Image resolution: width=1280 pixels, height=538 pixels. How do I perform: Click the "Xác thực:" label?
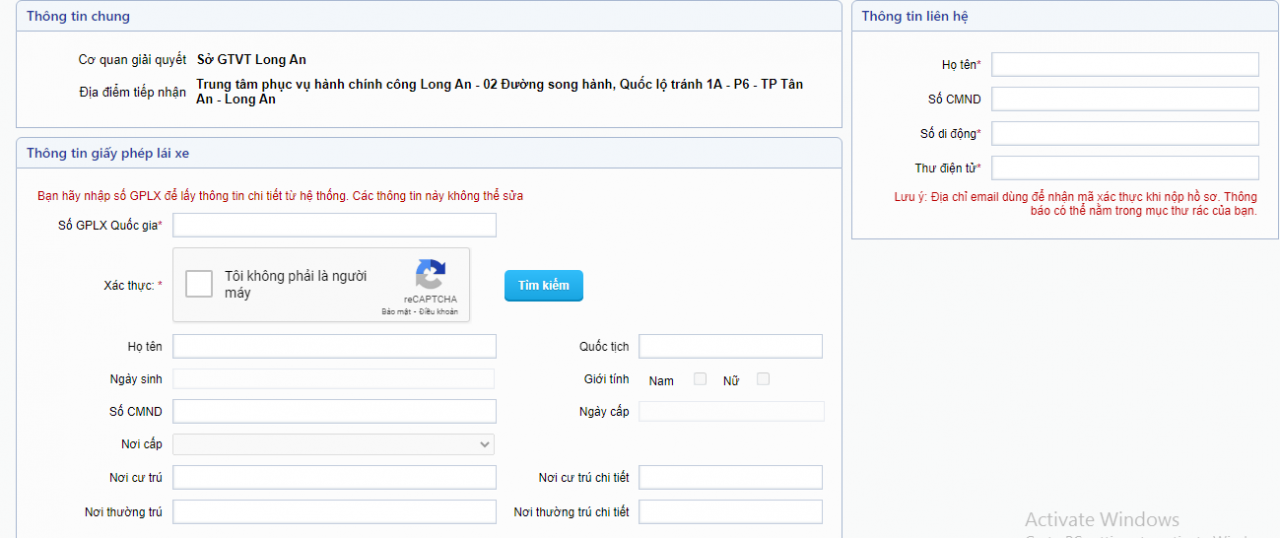[133, 286]
